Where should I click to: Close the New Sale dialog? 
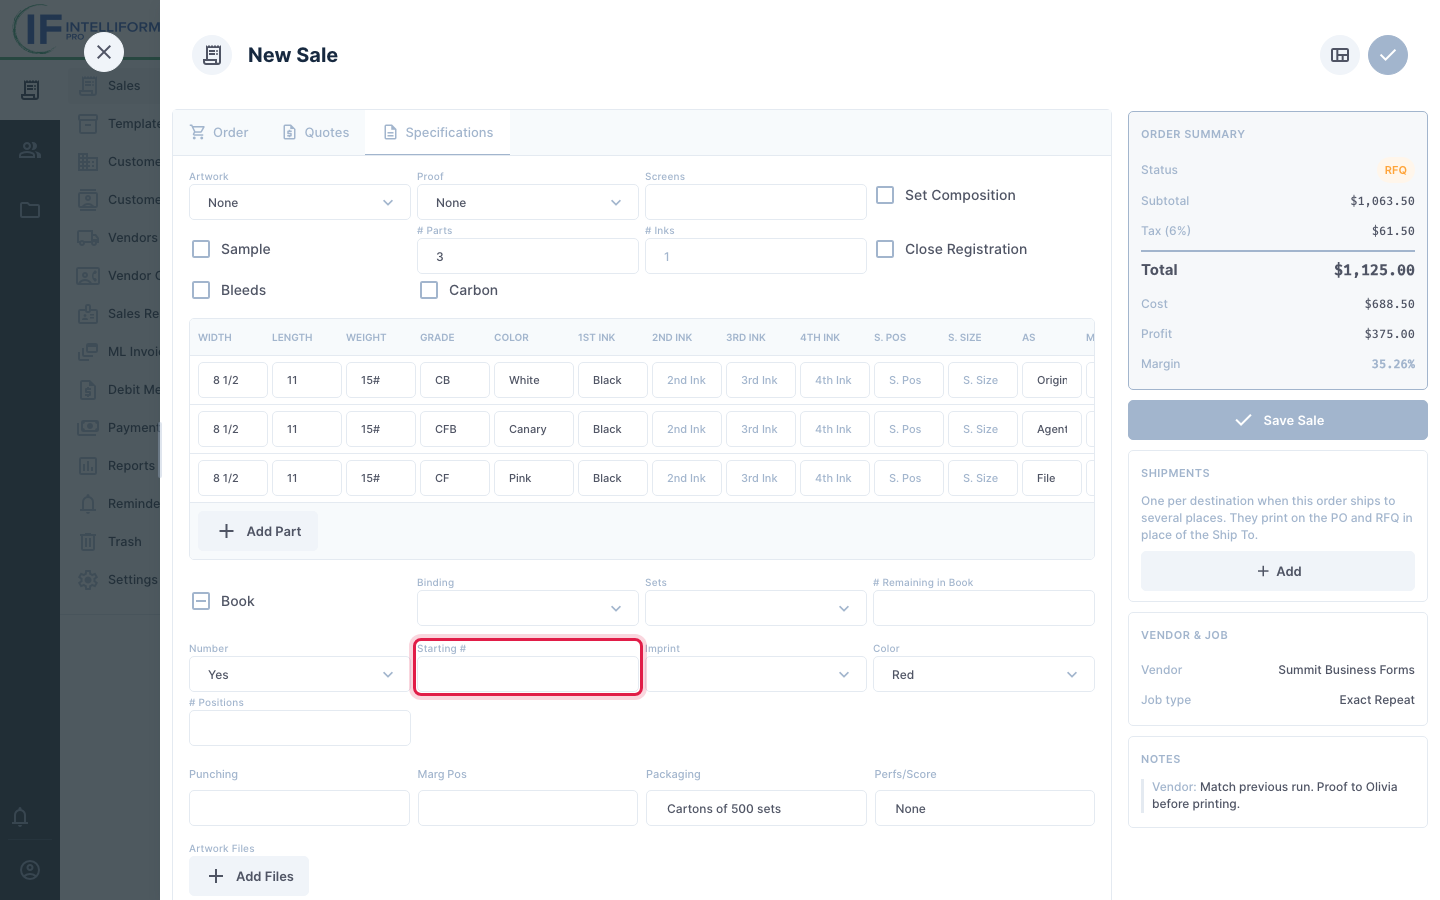click(x=104, y=52)
